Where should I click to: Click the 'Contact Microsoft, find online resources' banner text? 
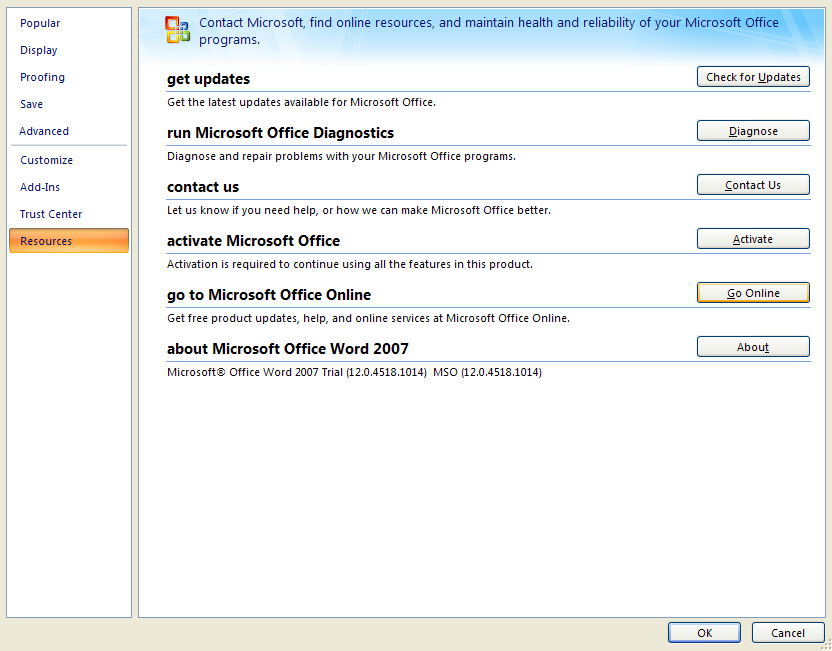coord(489,31)
